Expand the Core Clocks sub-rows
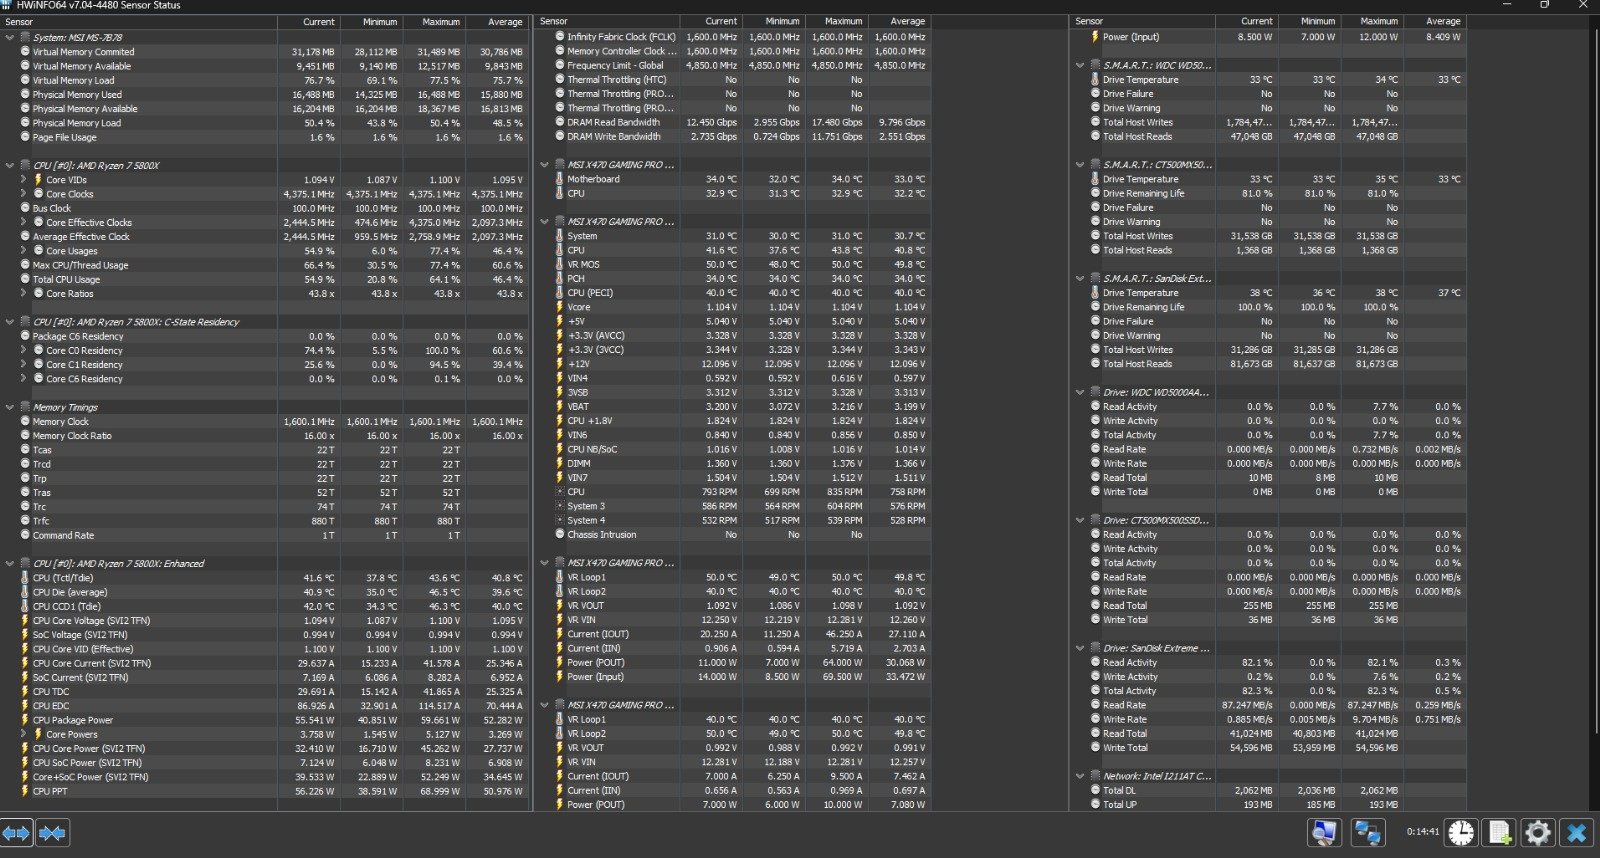 (x=24, y=194)
